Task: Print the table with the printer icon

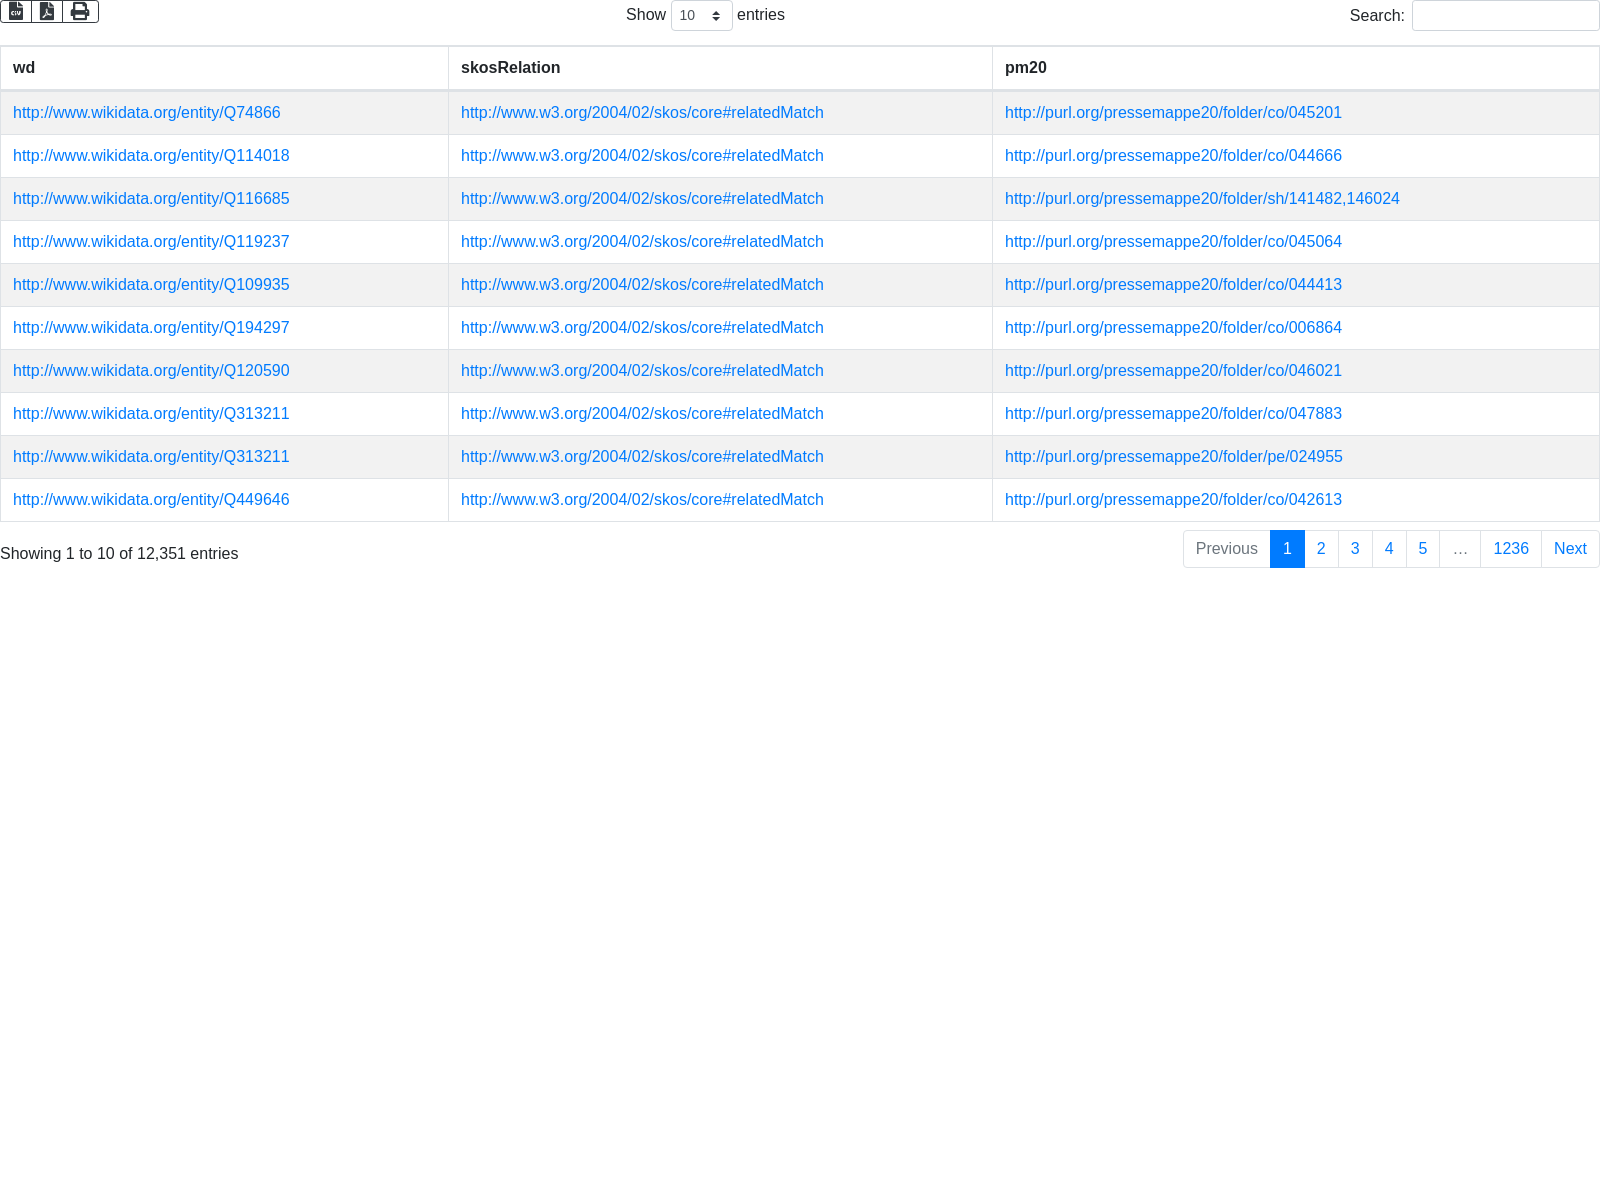Action: [80, 12]
